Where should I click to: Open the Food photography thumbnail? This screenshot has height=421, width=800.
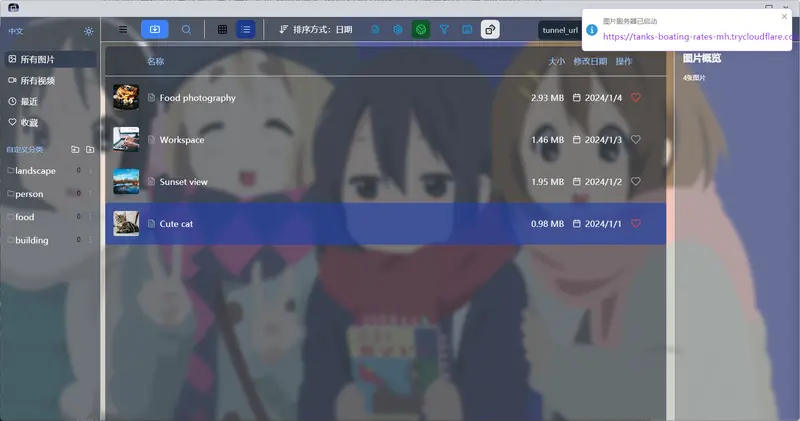pos(126,97)
